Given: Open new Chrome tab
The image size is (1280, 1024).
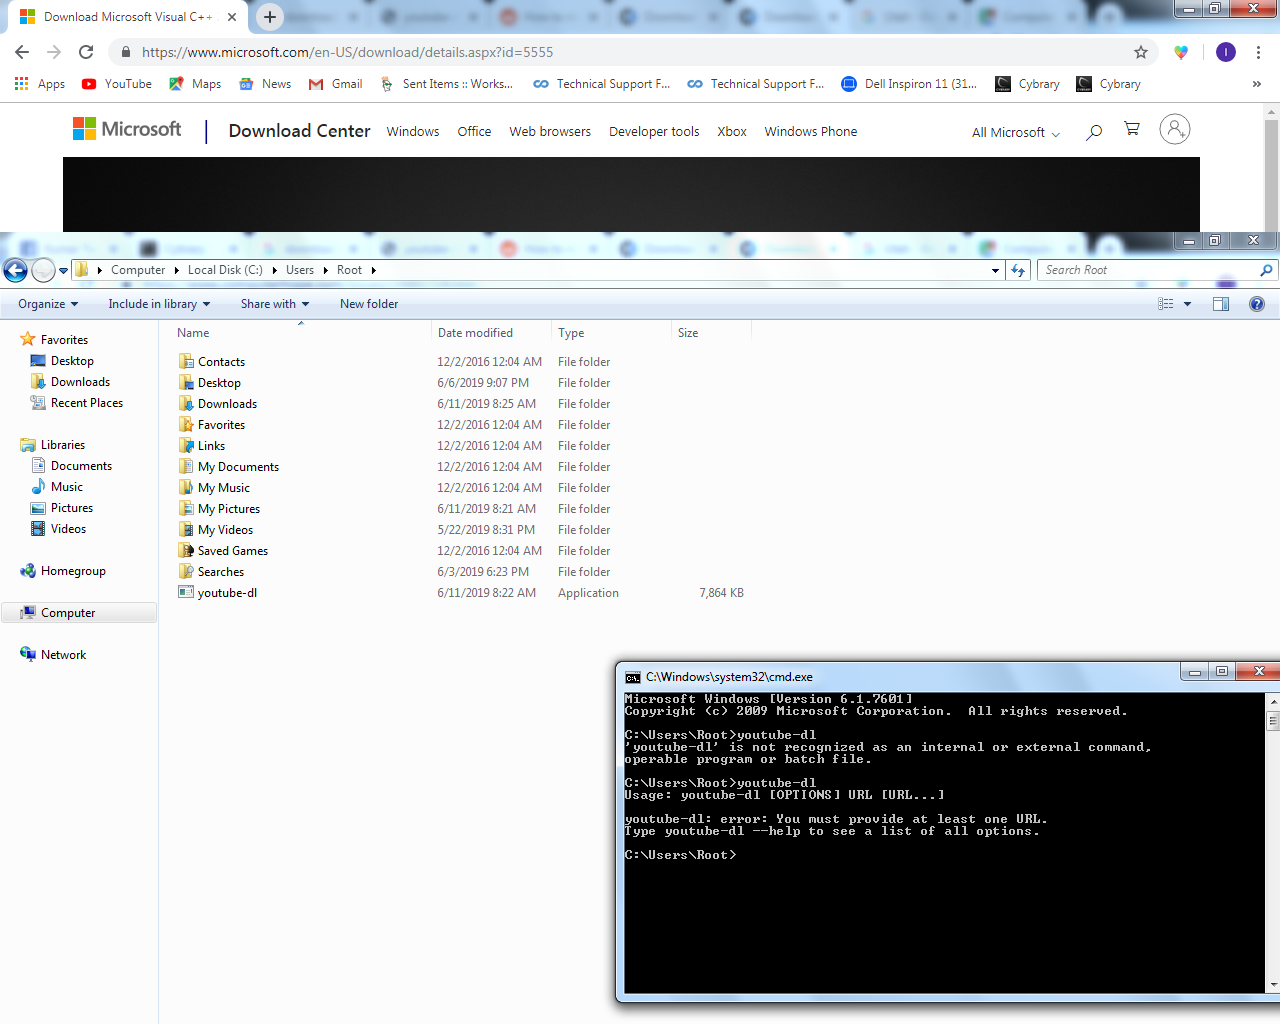Looking at the screenshot, I should (270, 17).
